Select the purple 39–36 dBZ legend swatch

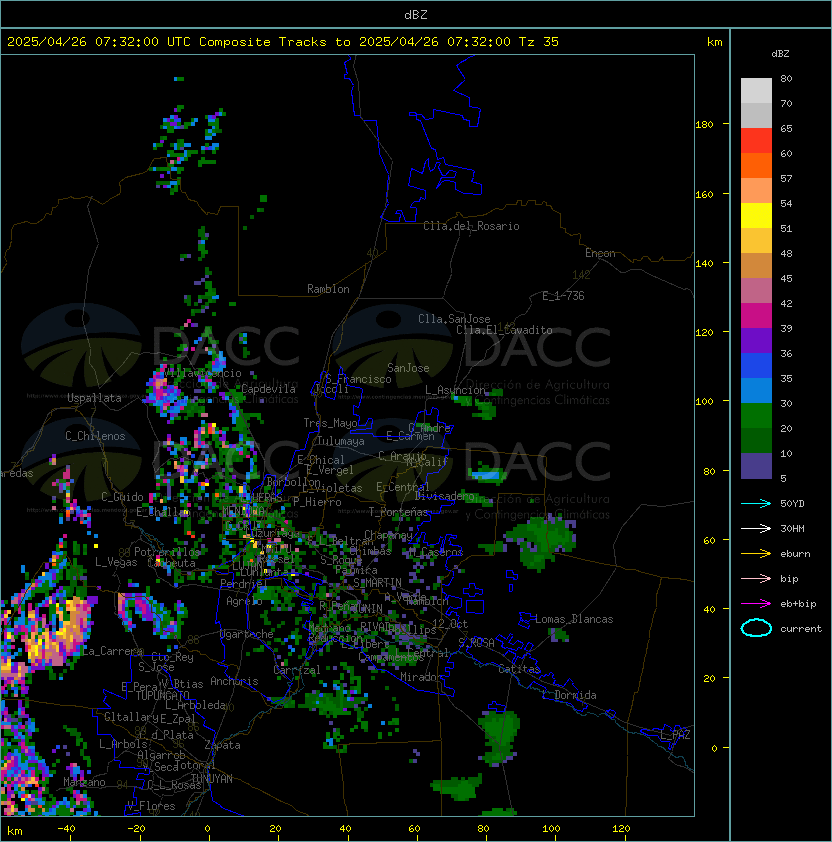click(x=756, y=340)
